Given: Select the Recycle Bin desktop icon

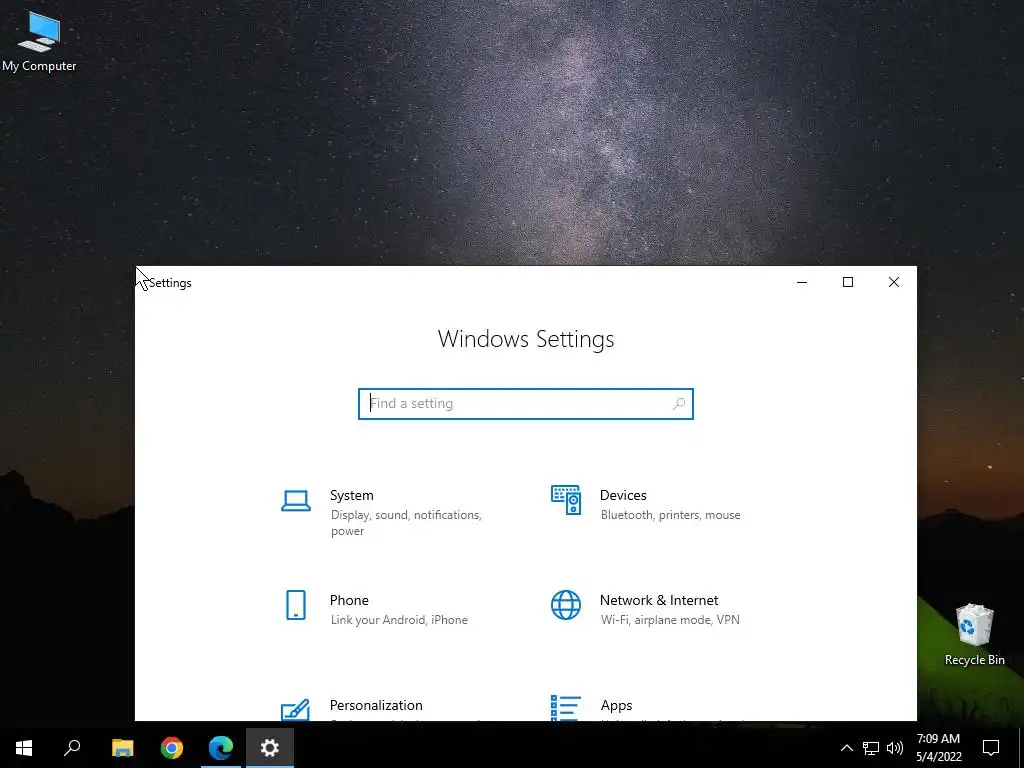Looking at the screenshot, I should 974,635.
